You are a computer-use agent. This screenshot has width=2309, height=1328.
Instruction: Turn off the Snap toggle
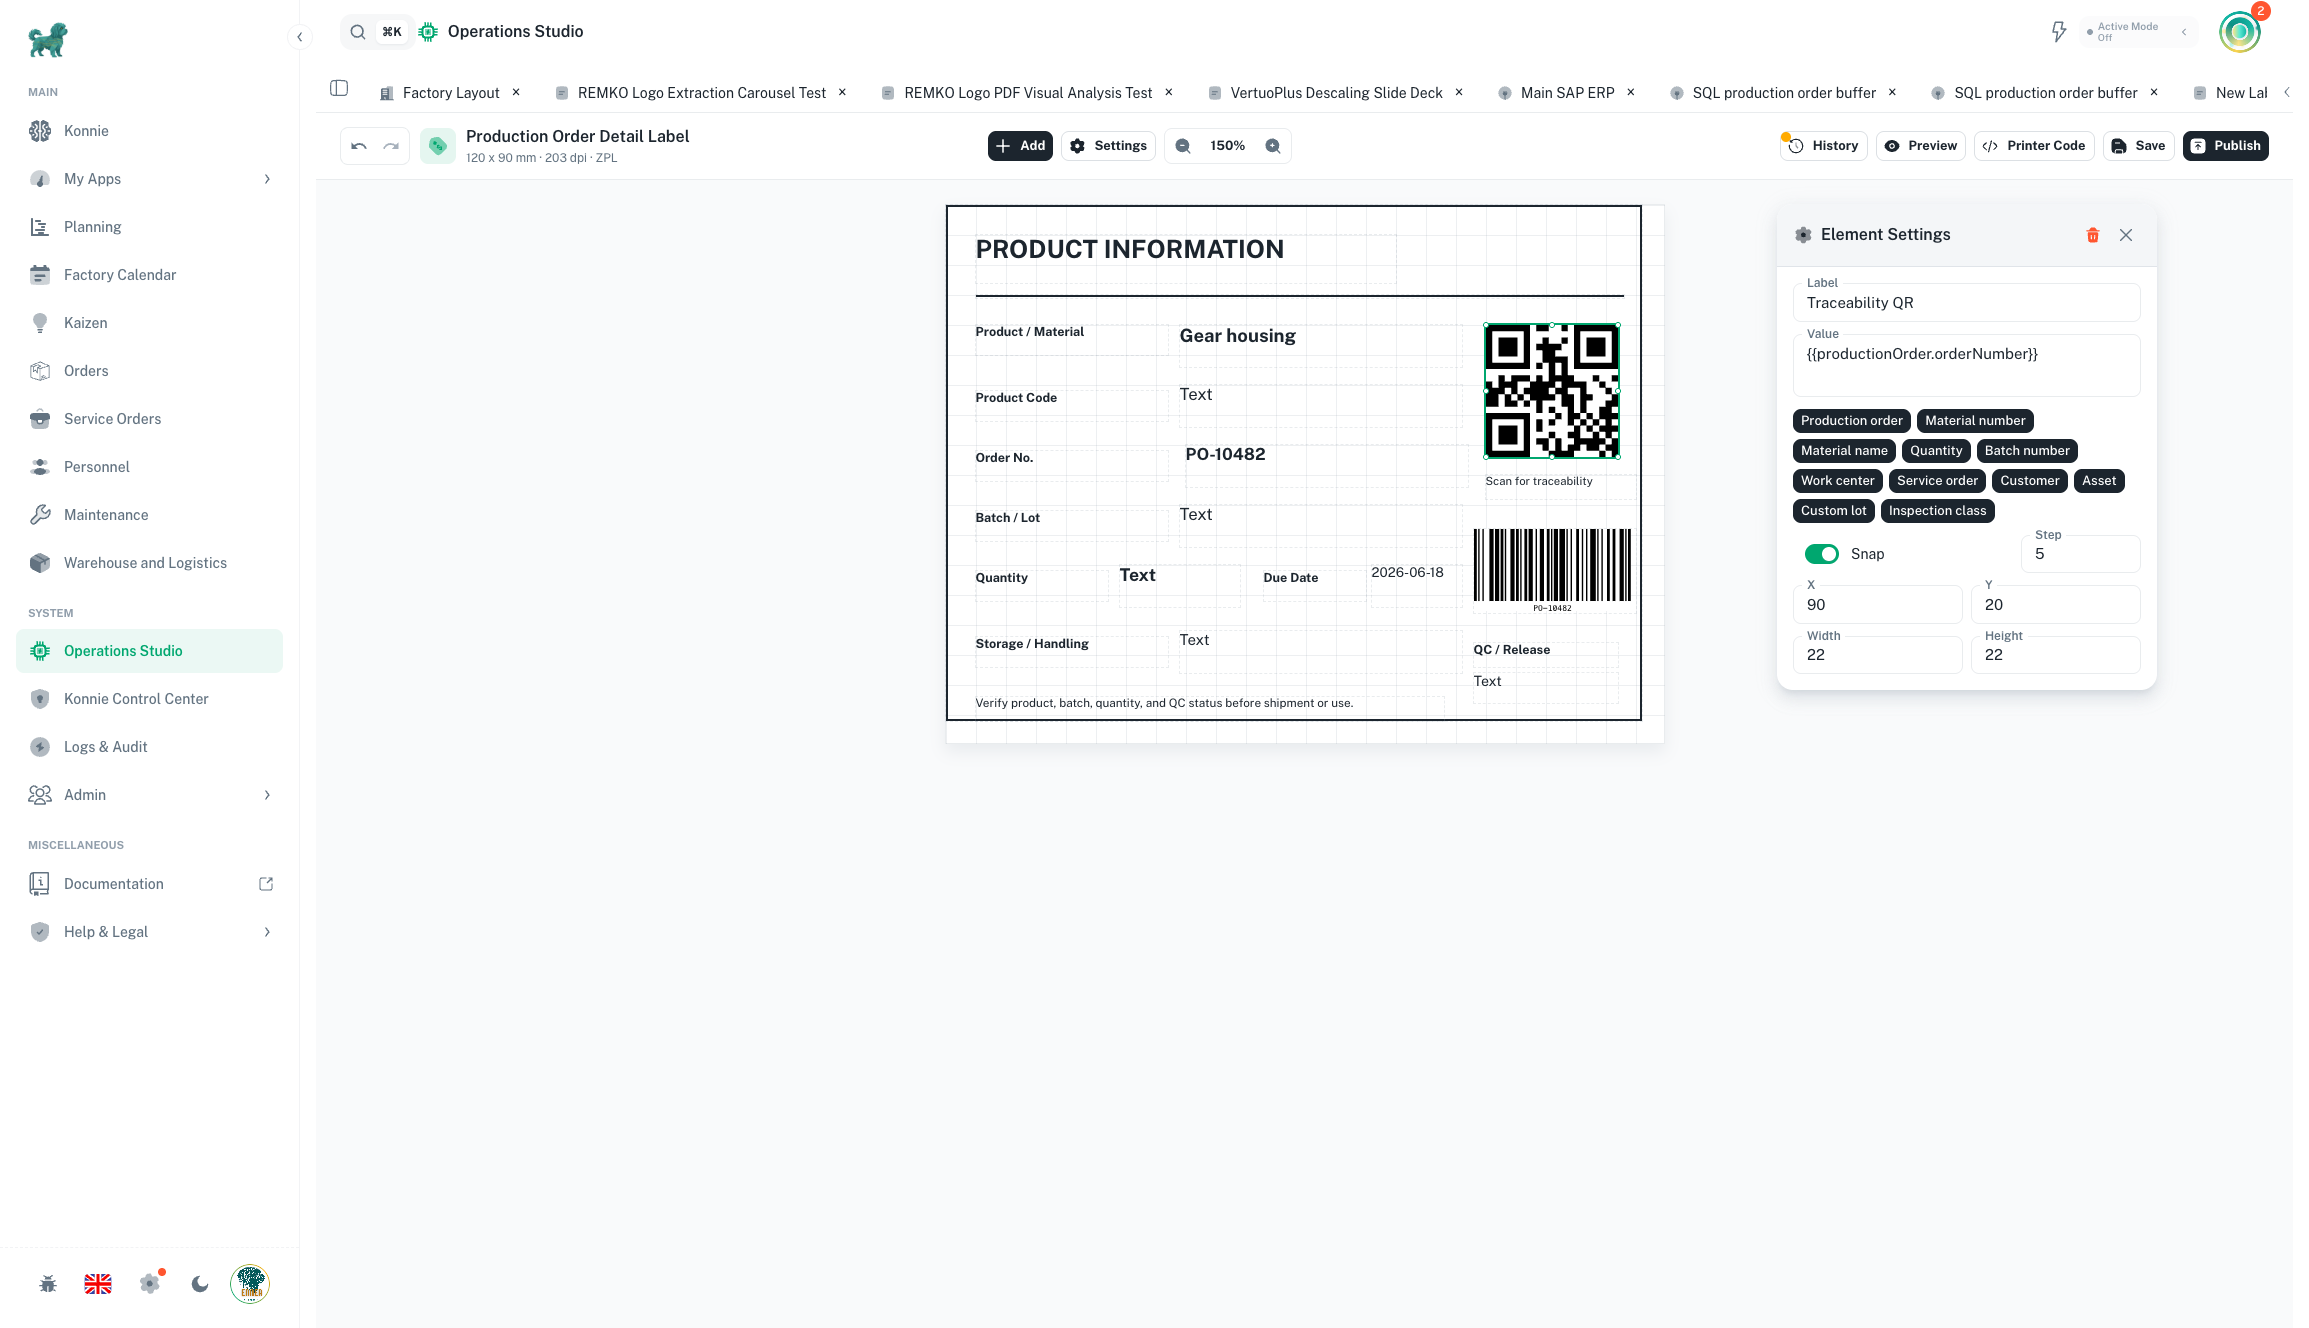point(1822,554)
